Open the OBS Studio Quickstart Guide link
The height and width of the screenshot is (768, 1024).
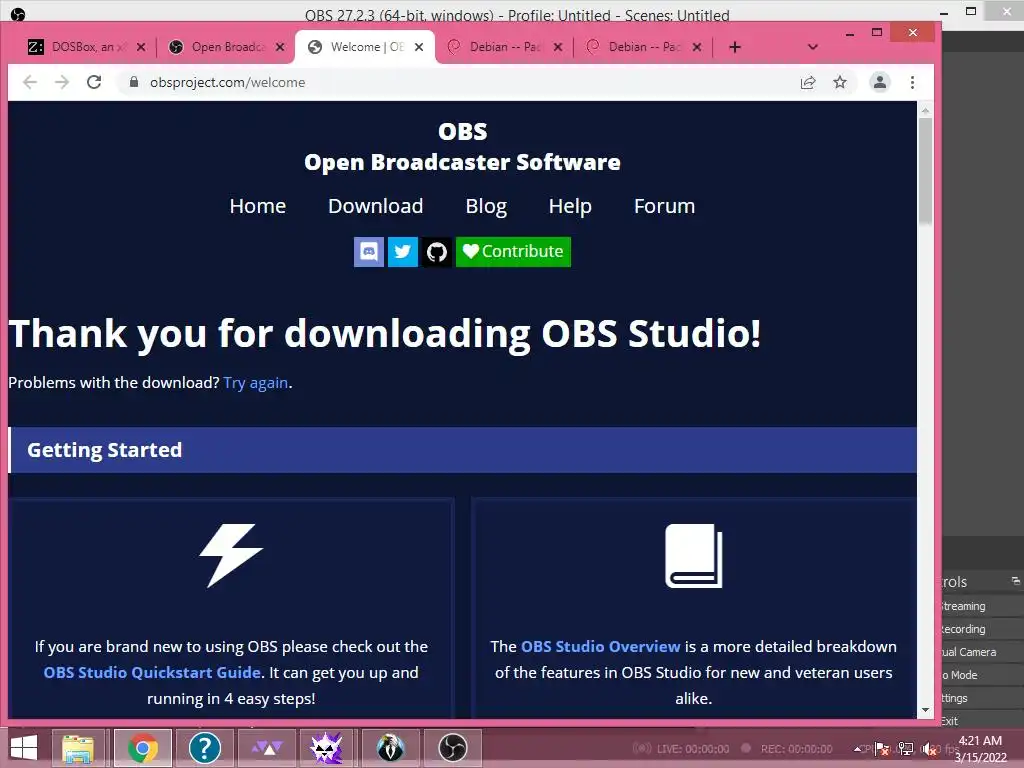pyautogui.click(x=152, y=673)
